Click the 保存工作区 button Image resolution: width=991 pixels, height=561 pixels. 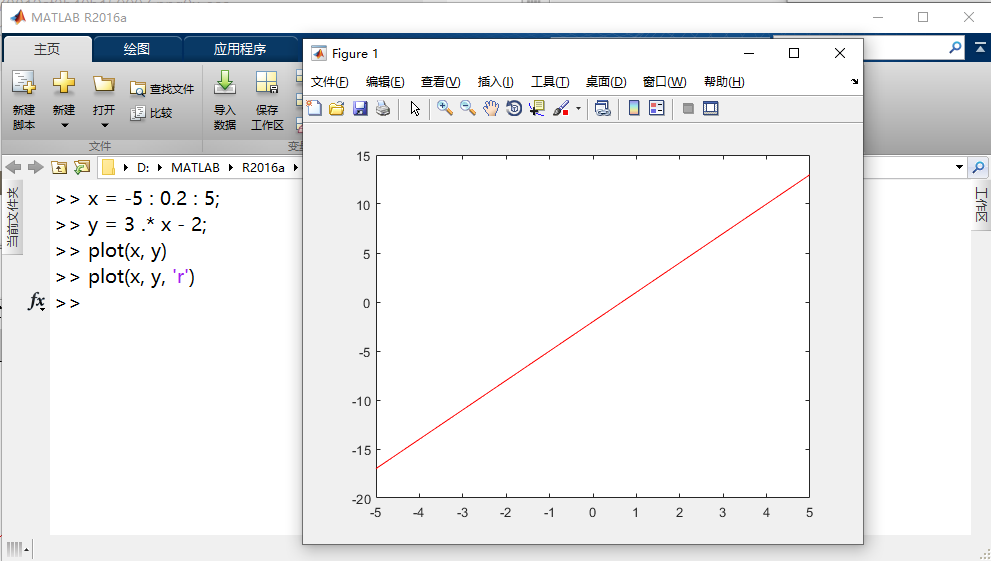click(267, 100)
